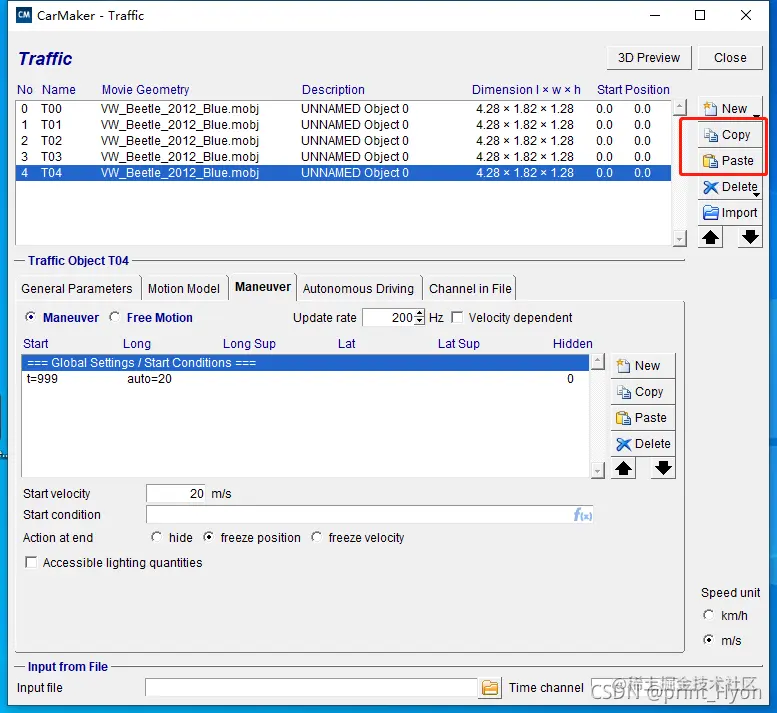Select the t=999 auto=20 maneuver row
This screenshot has width=777, height=713.
[305, 379]
